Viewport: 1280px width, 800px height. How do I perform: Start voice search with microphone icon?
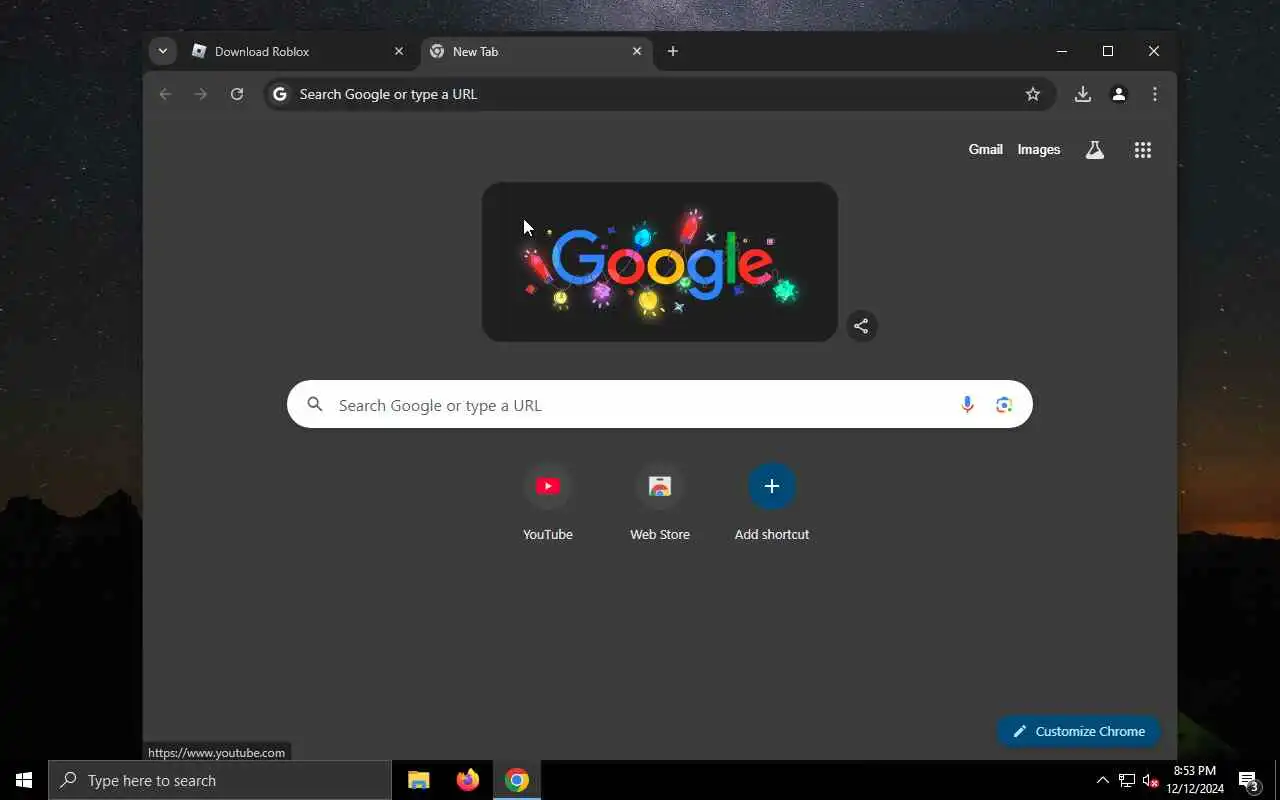point(967,405)
